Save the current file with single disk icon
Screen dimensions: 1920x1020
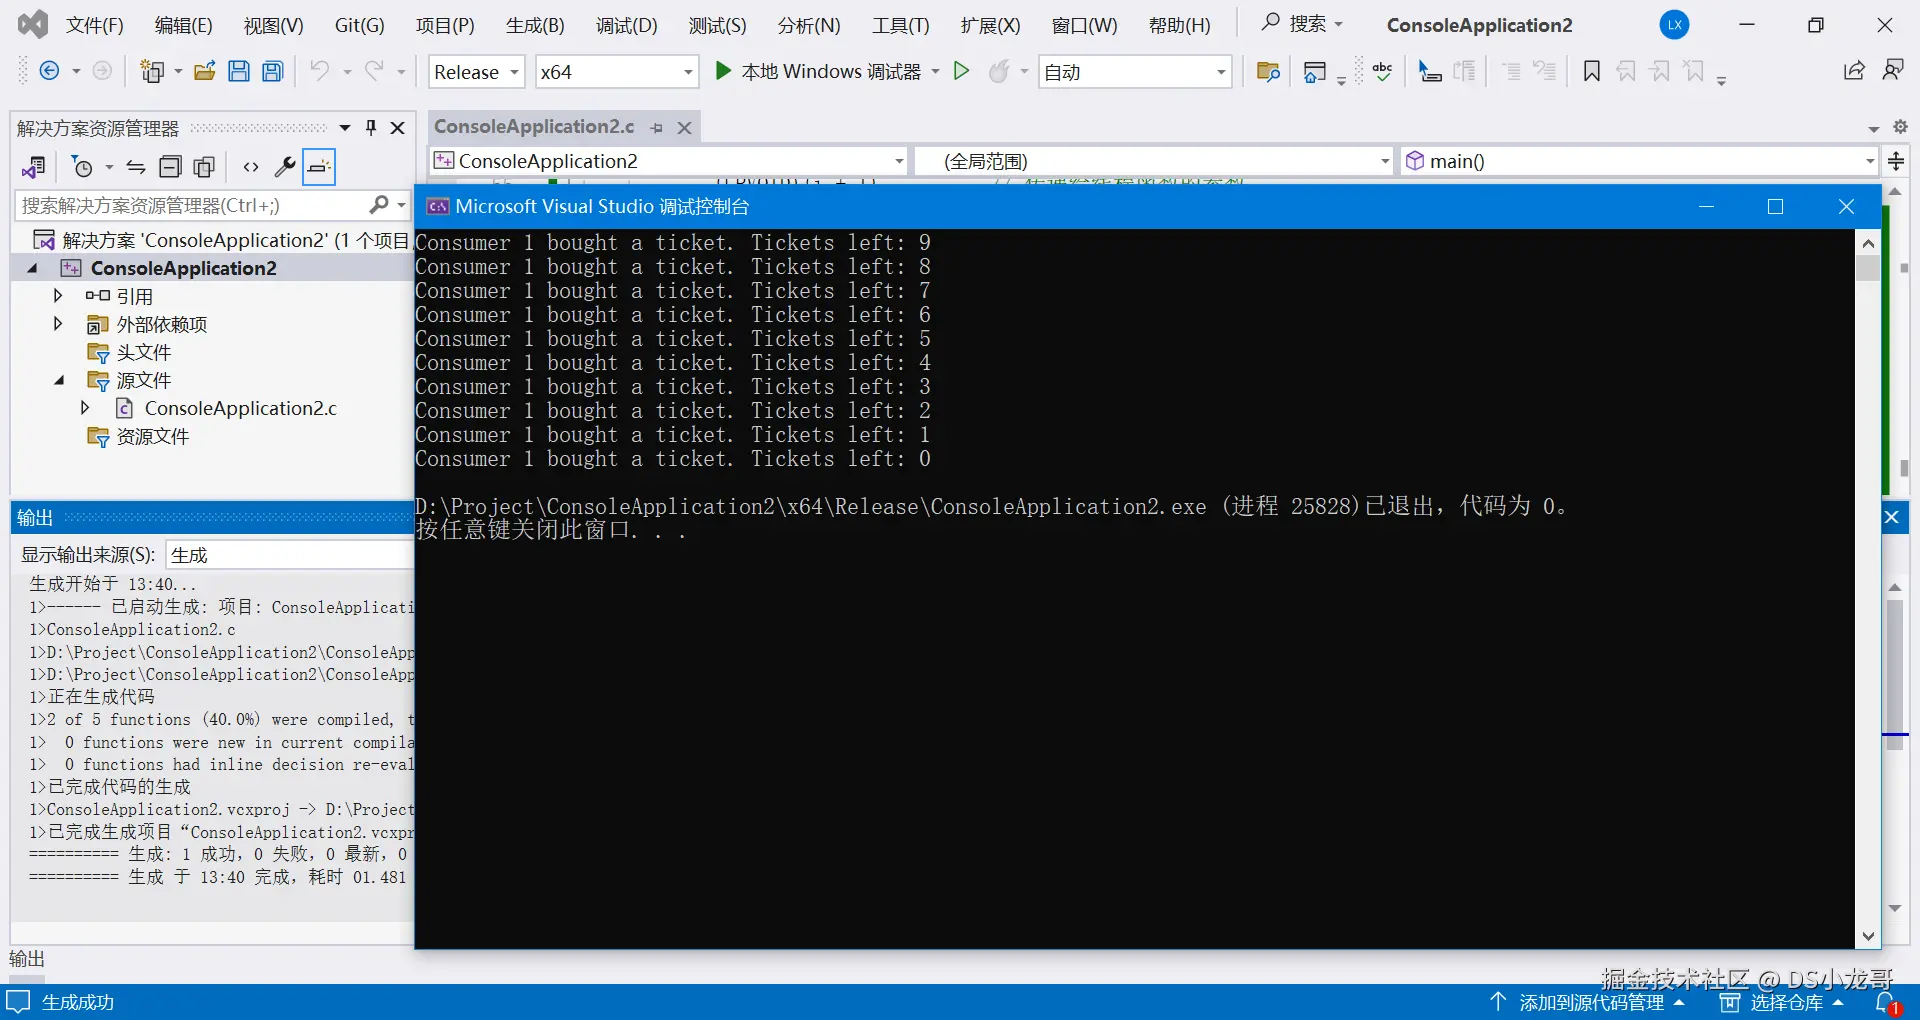pos(239,71)
